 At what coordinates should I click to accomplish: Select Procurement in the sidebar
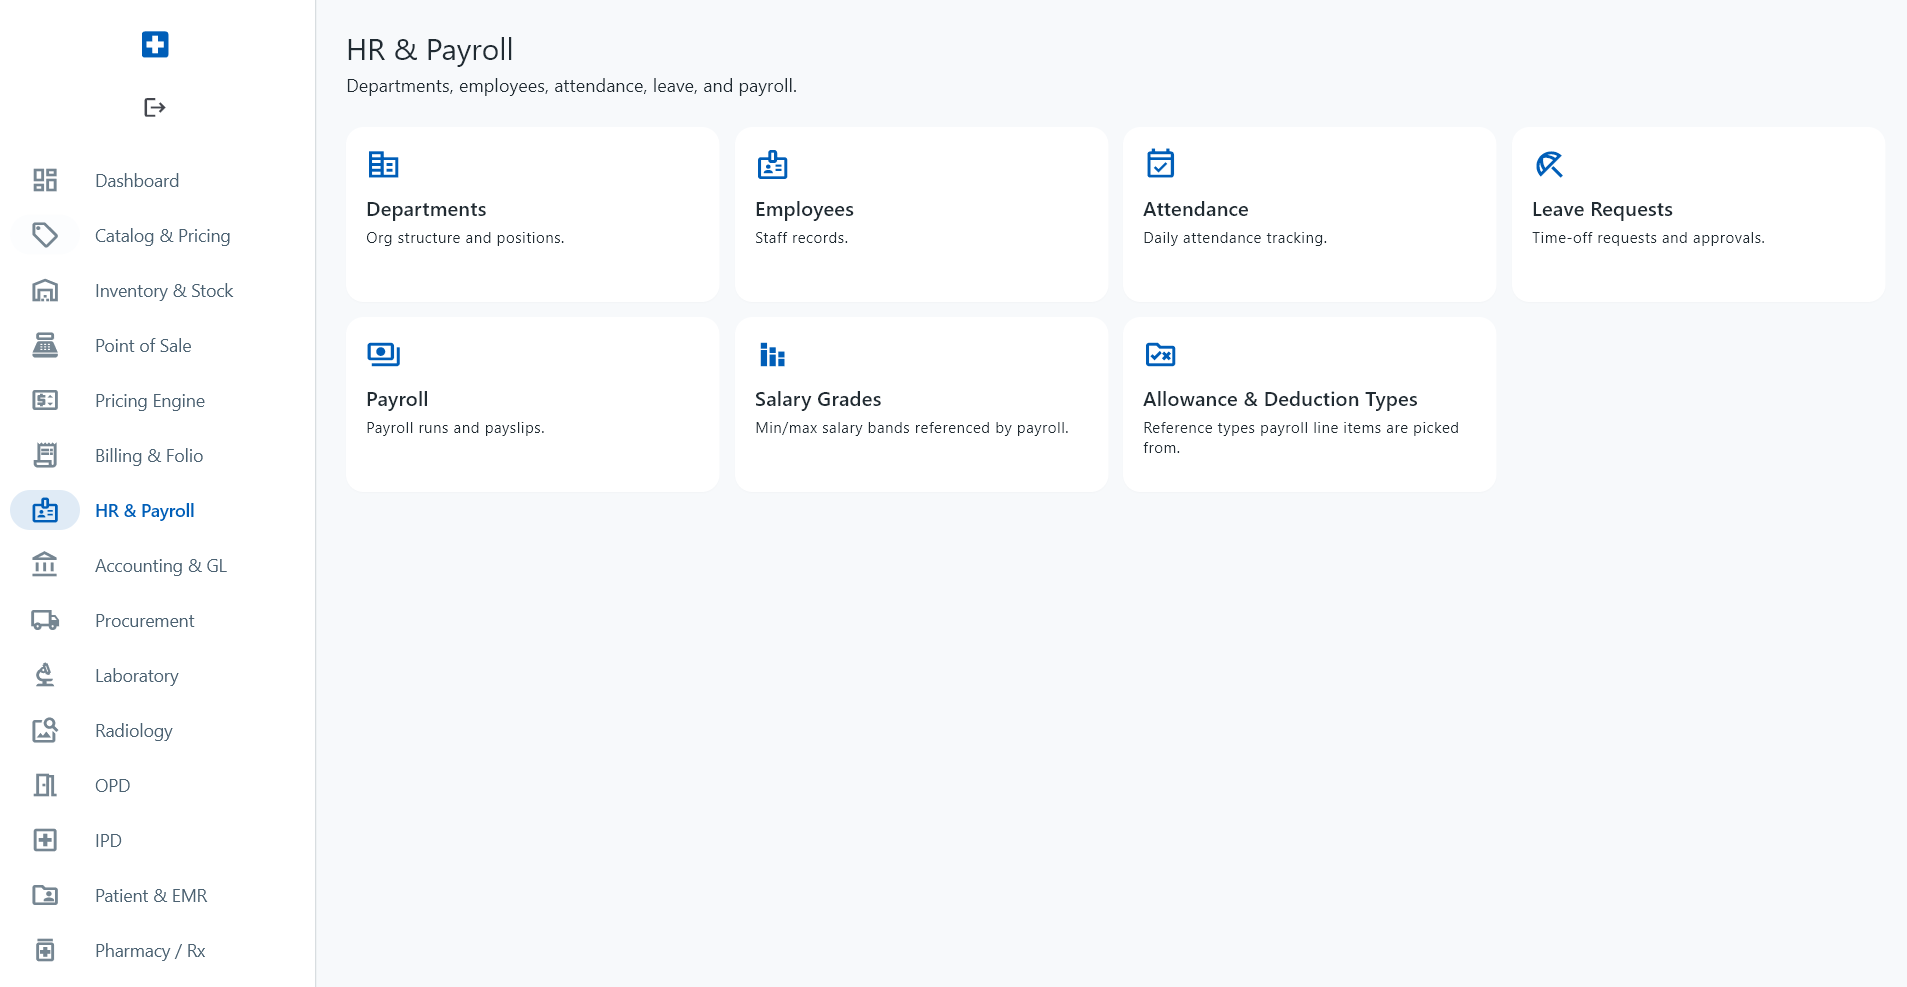(x=145, y=620)
